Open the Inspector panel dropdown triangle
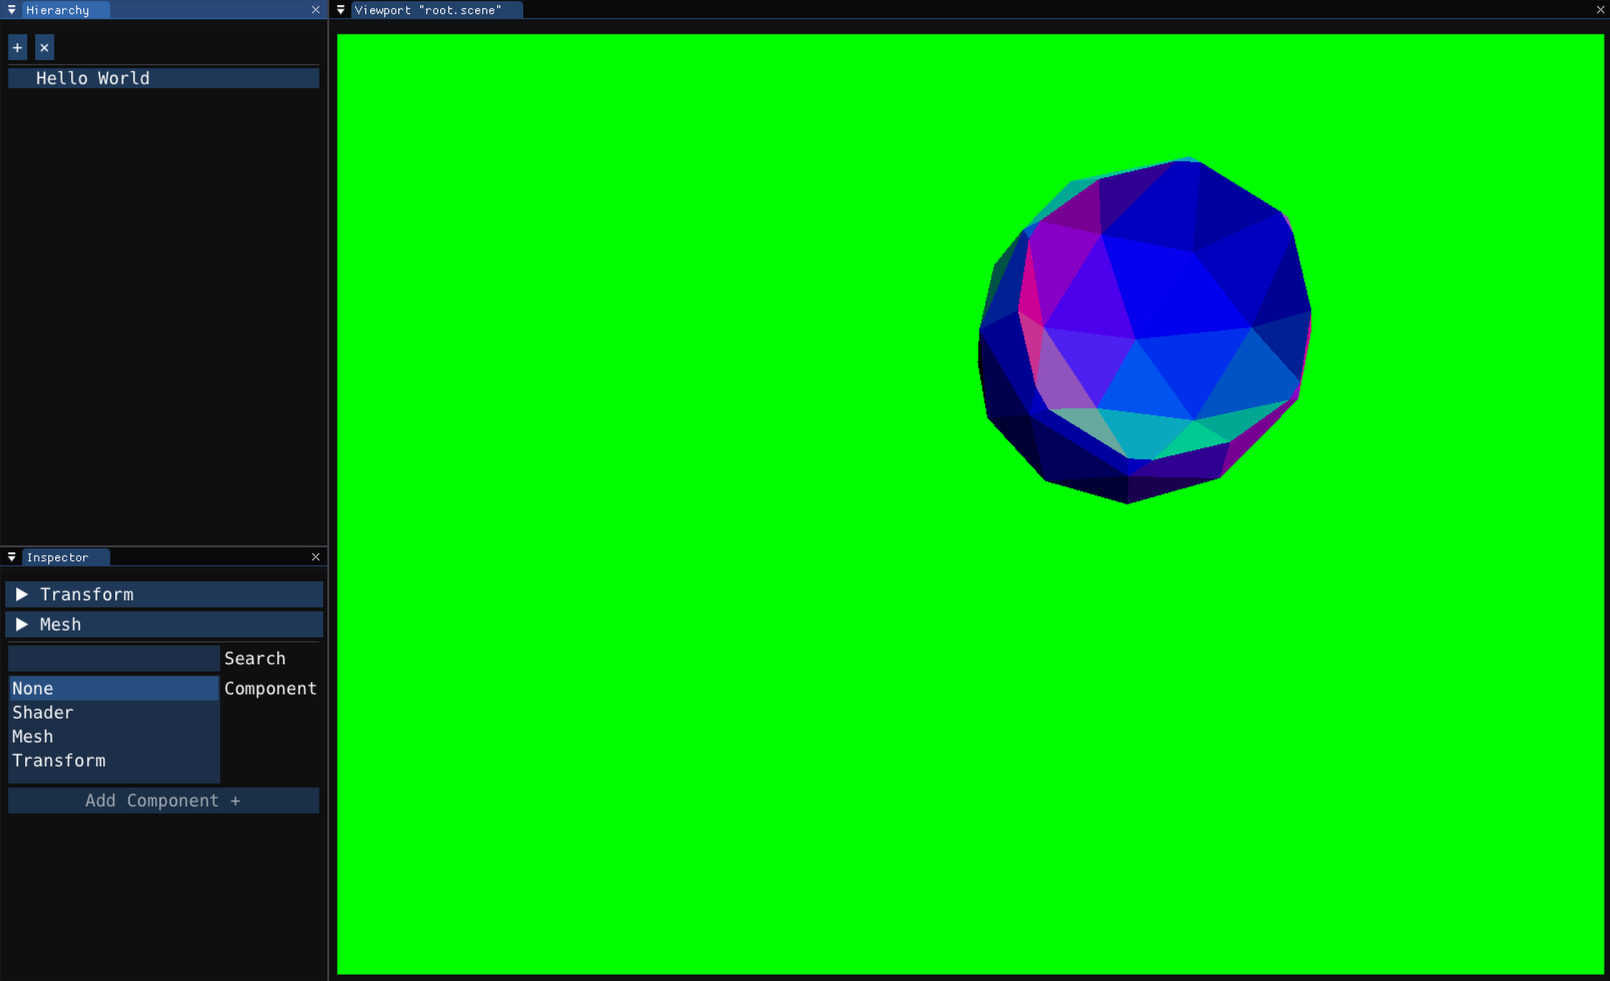 (x=11, y=557)
